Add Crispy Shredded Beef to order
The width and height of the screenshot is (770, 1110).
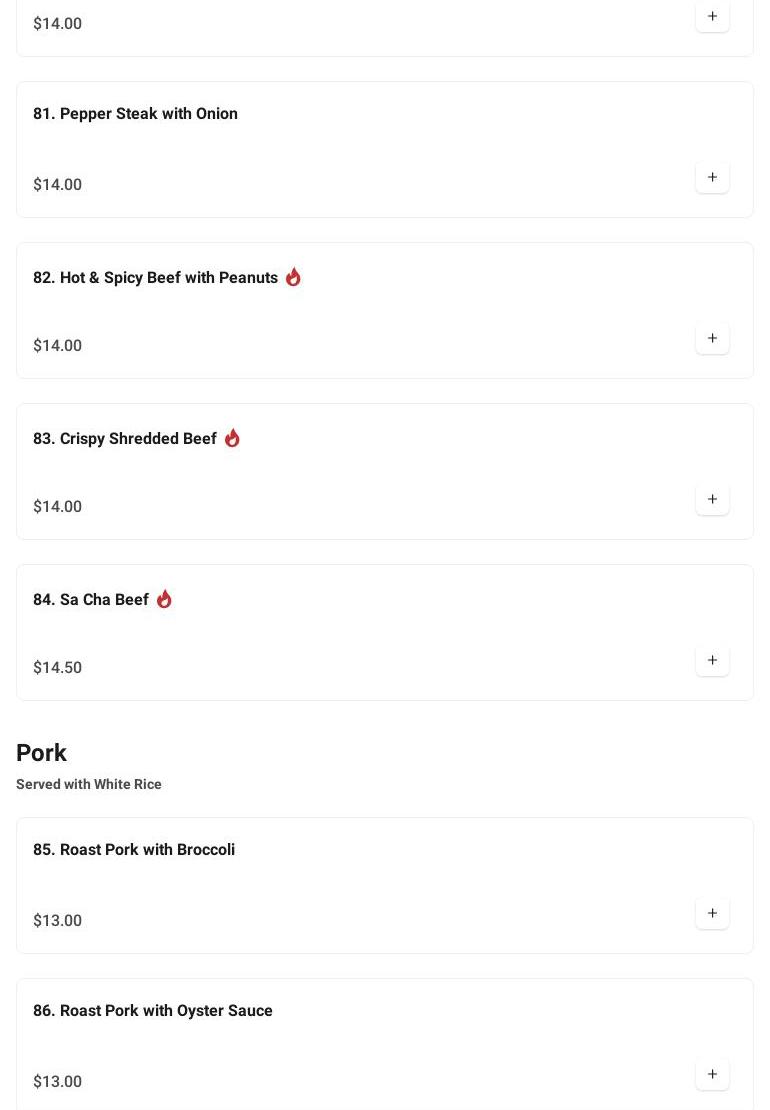tap(712, 500)
